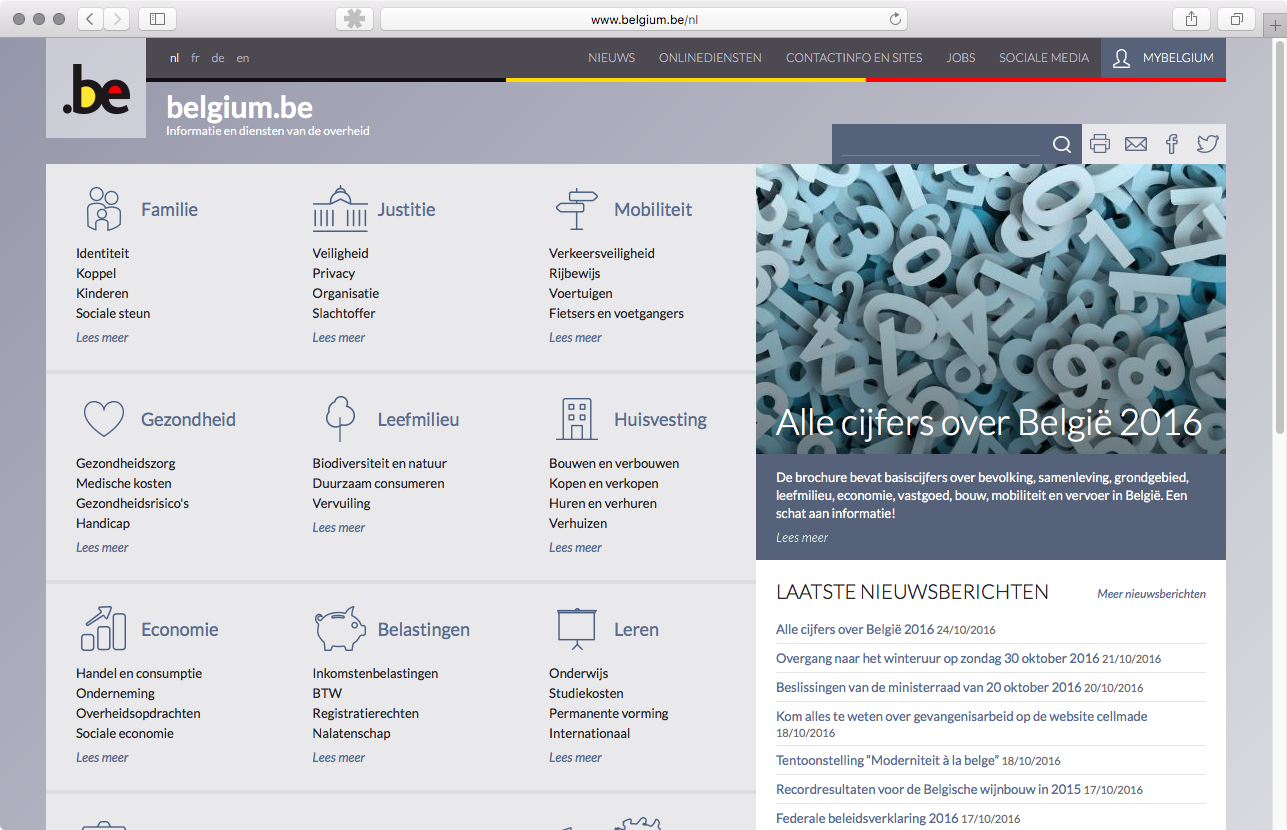Open Fietsers en voetgangers link
Image resolution: width=1287 pixels, height=830 pixels.
coord(616,314)
